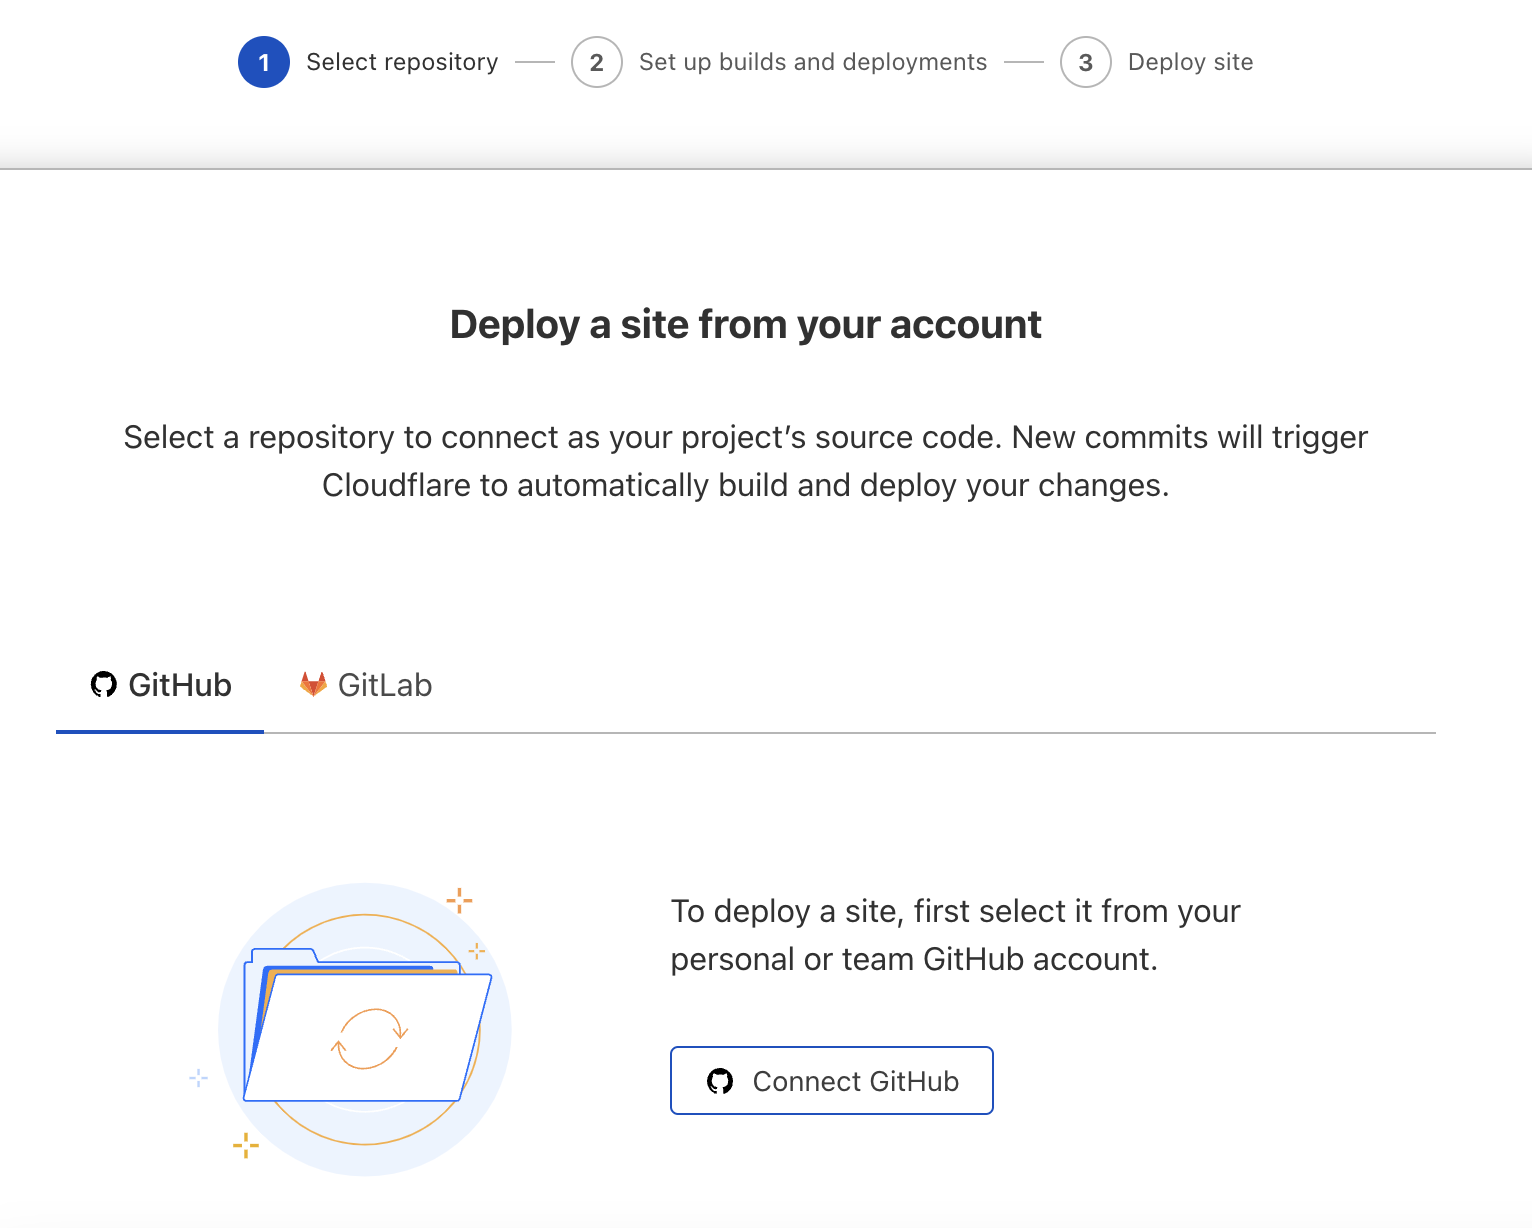This screenshot has height=1228, width=1532.
Task: Click the yellow sparkle below the folder illustration
Action: 246,1145
